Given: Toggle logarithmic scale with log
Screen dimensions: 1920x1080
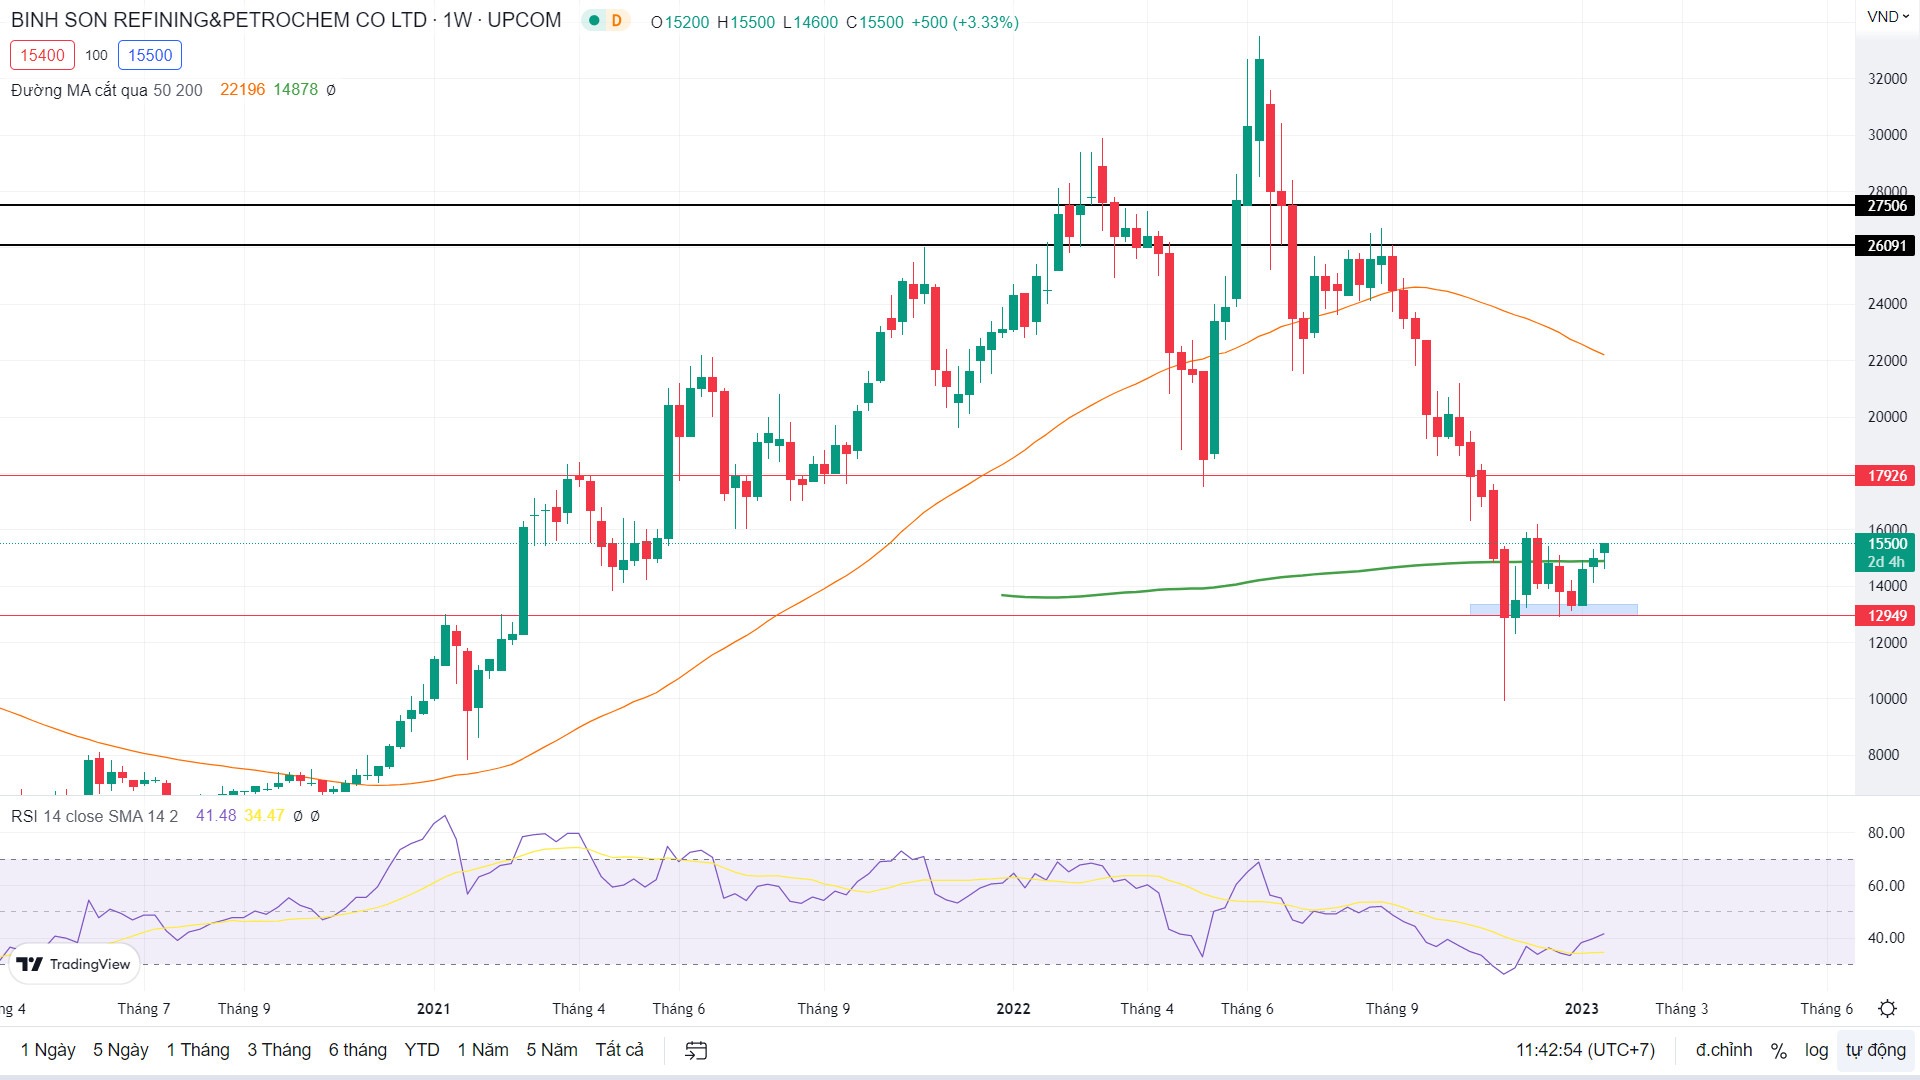Looking at the screenshot, I should click(1816, 1050).
